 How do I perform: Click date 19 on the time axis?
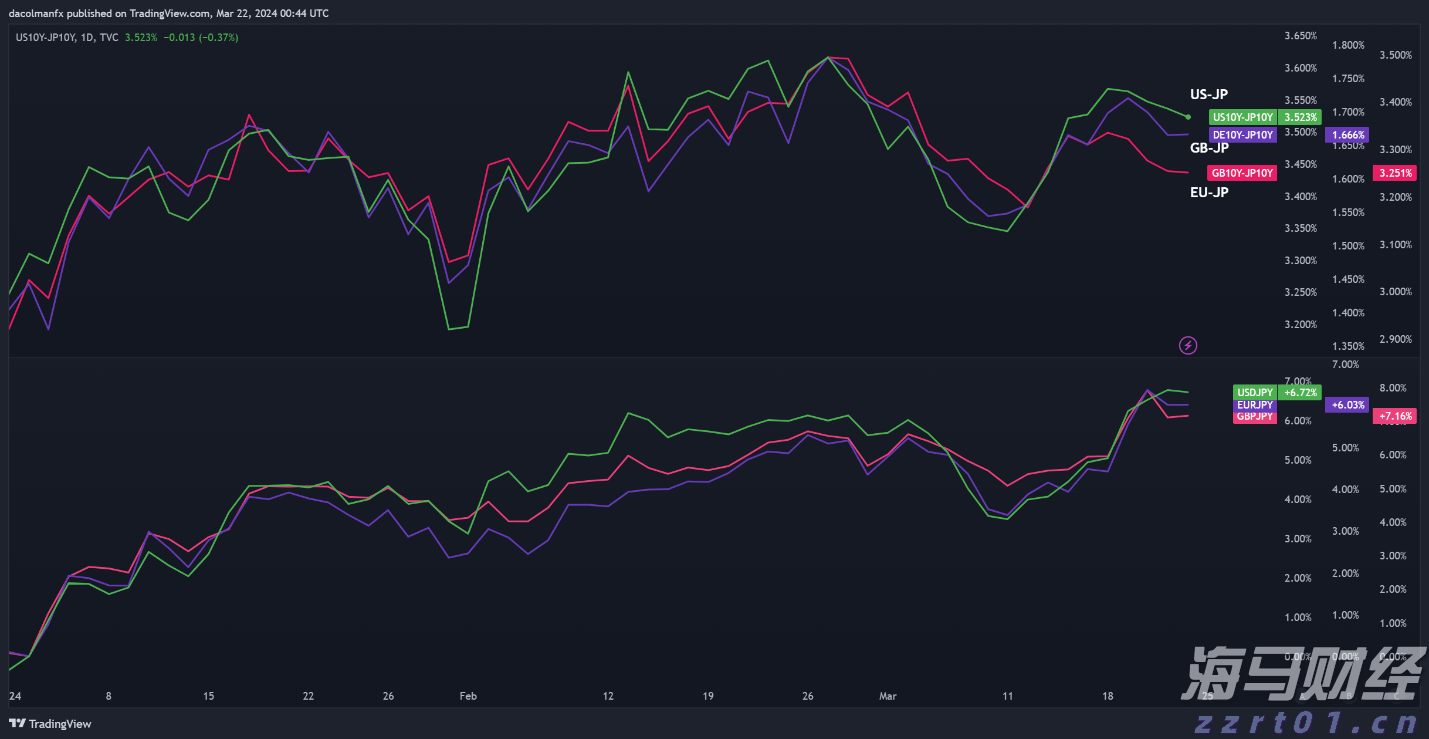pos(707,696)
